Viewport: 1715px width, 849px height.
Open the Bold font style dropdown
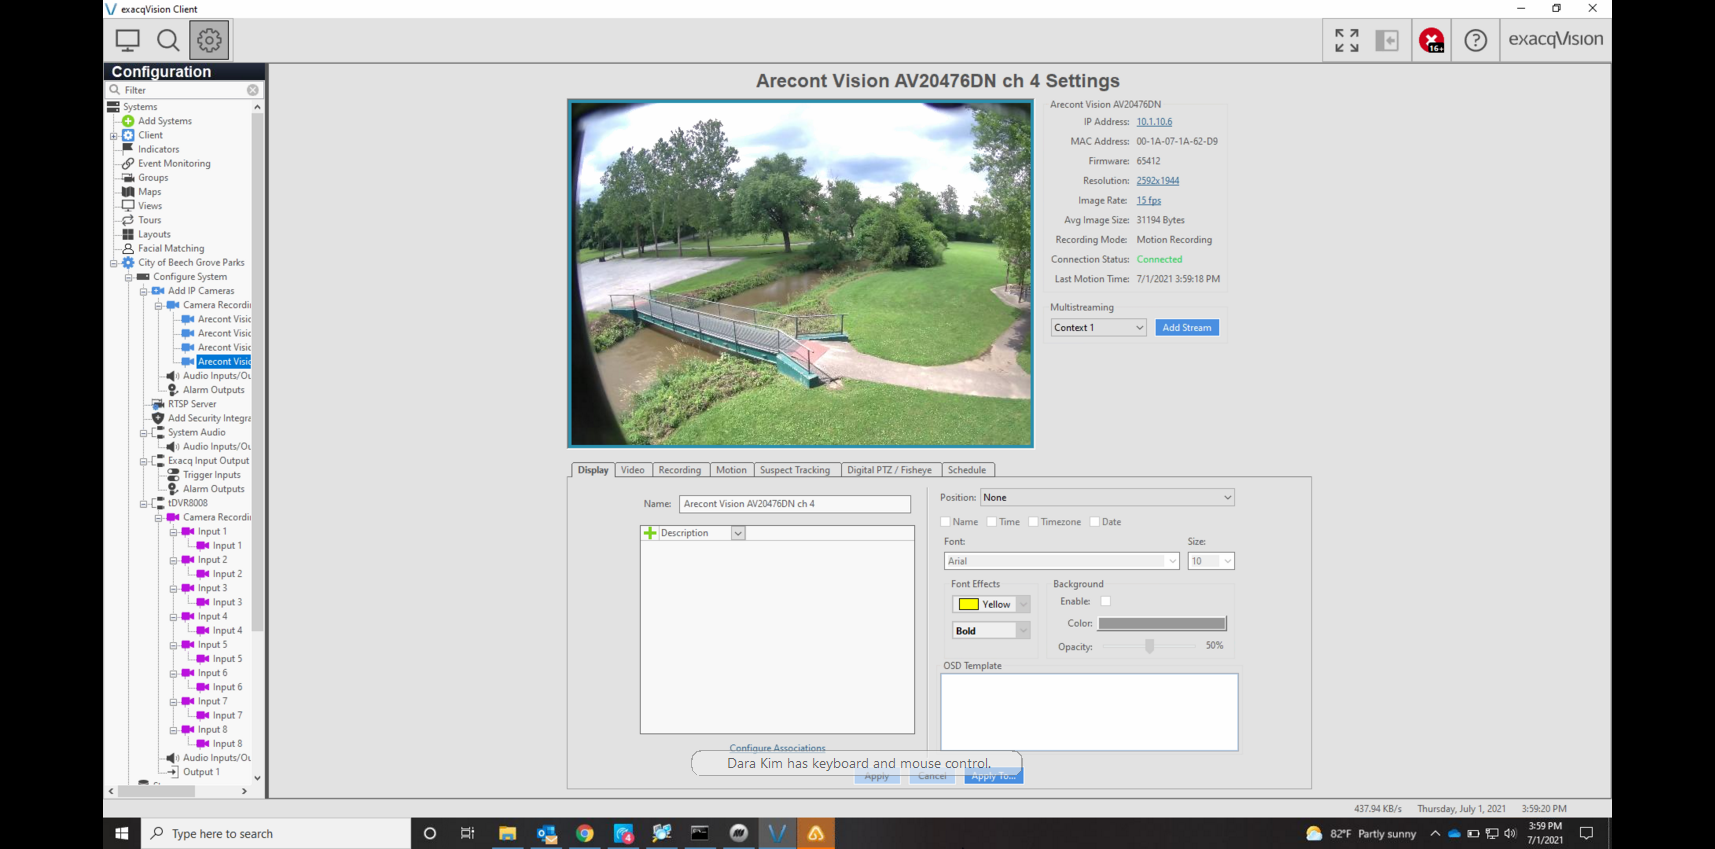(990, 631)
